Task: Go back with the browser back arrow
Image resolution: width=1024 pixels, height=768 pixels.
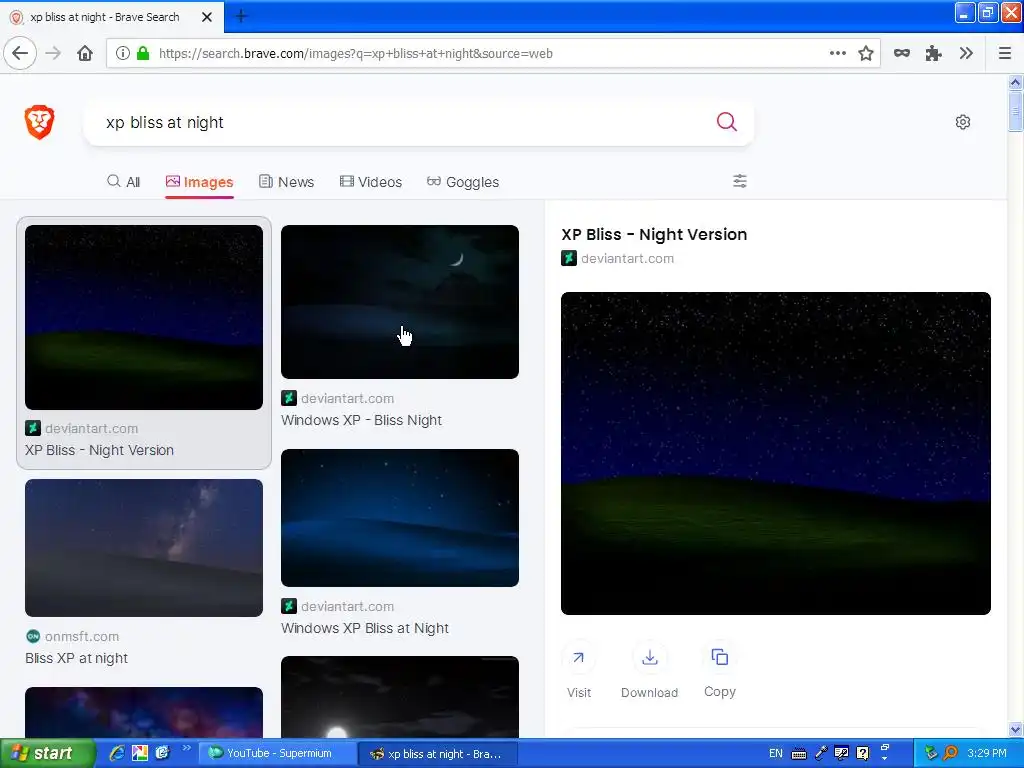Action: [20, 54]
